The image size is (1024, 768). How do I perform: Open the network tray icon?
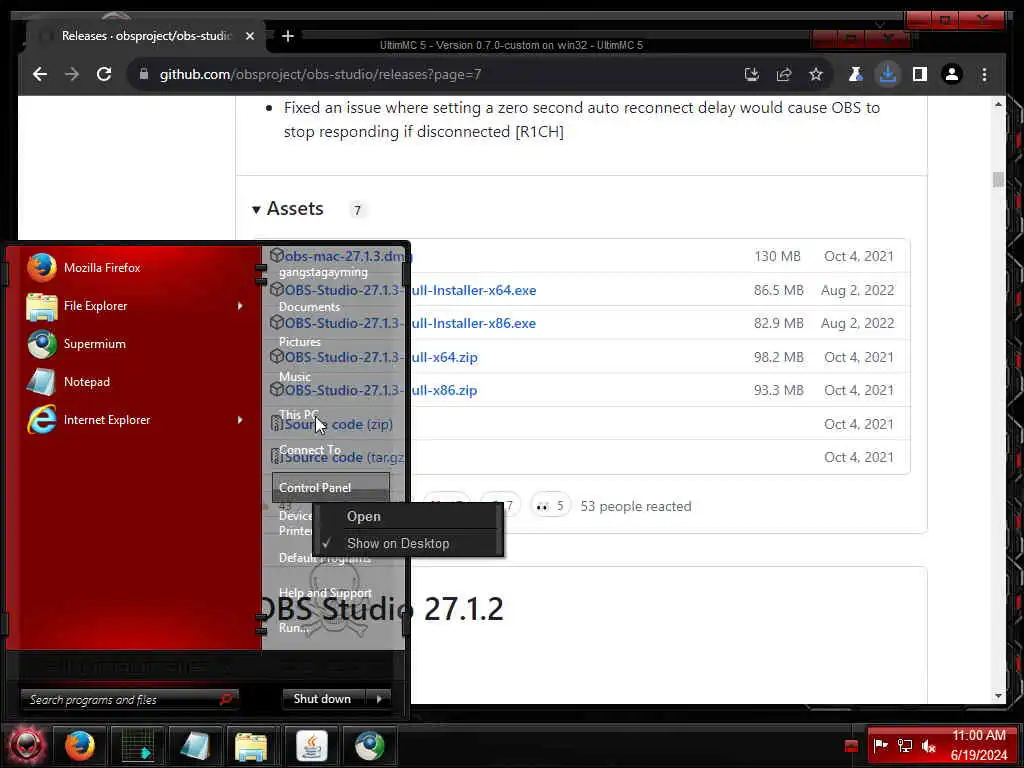pyautogui.click(x=904, y=745)
